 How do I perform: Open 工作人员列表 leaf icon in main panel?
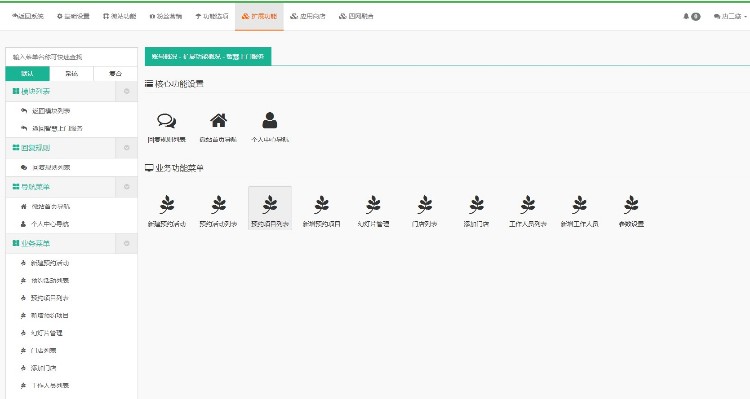click(528, 205)
